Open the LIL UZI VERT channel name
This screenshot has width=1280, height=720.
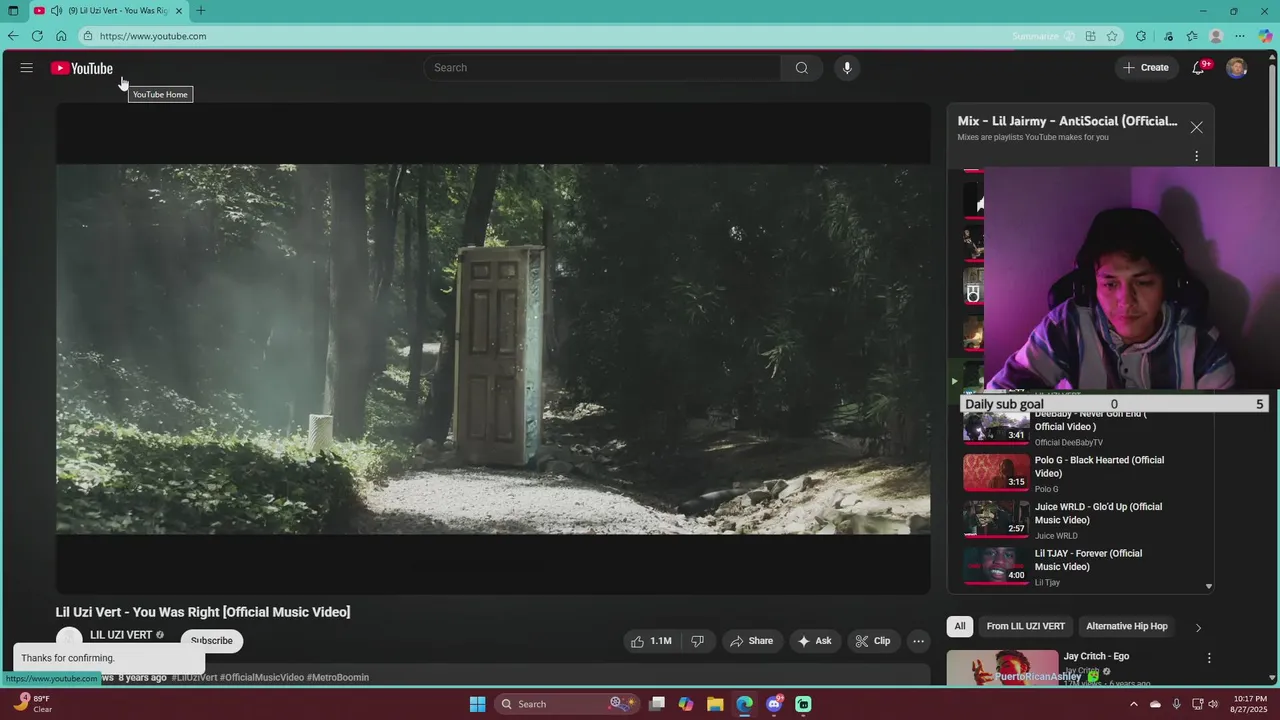click(x=121, y=635)
